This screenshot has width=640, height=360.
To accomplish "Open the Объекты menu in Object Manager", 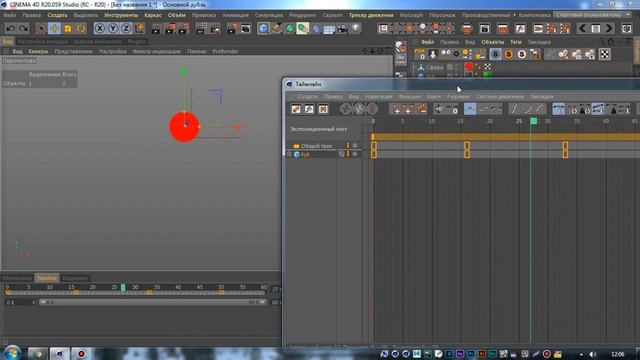I will 492,42.
